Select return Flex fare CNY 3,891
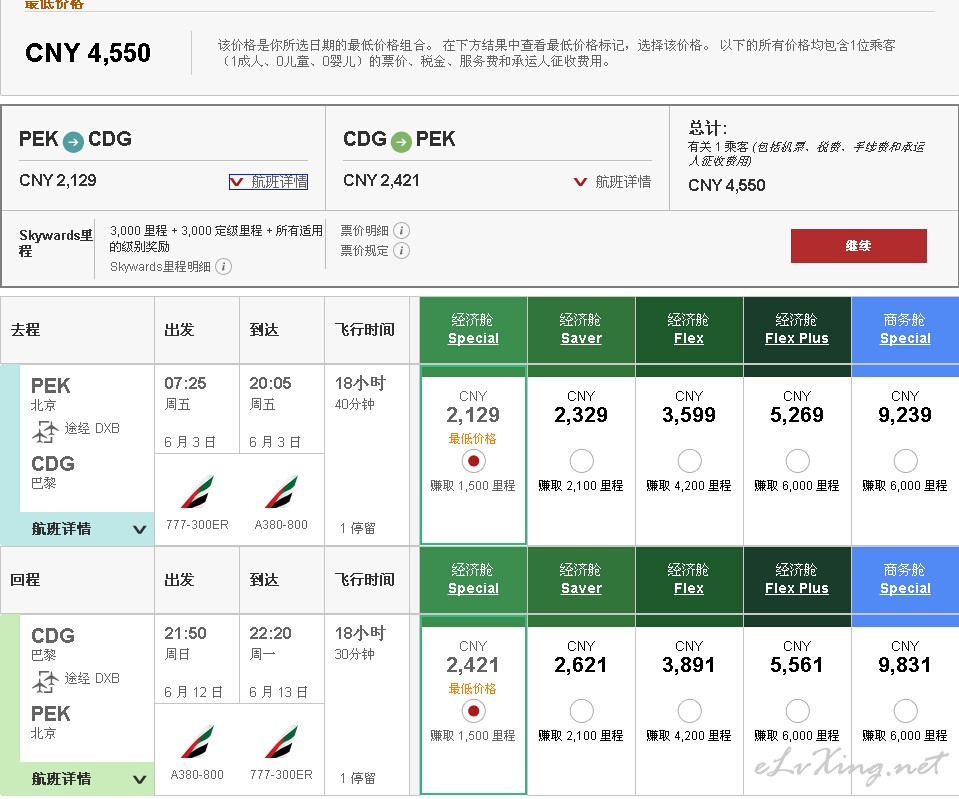The width and height of the screenshot is (959, 799). click(689, 711)
